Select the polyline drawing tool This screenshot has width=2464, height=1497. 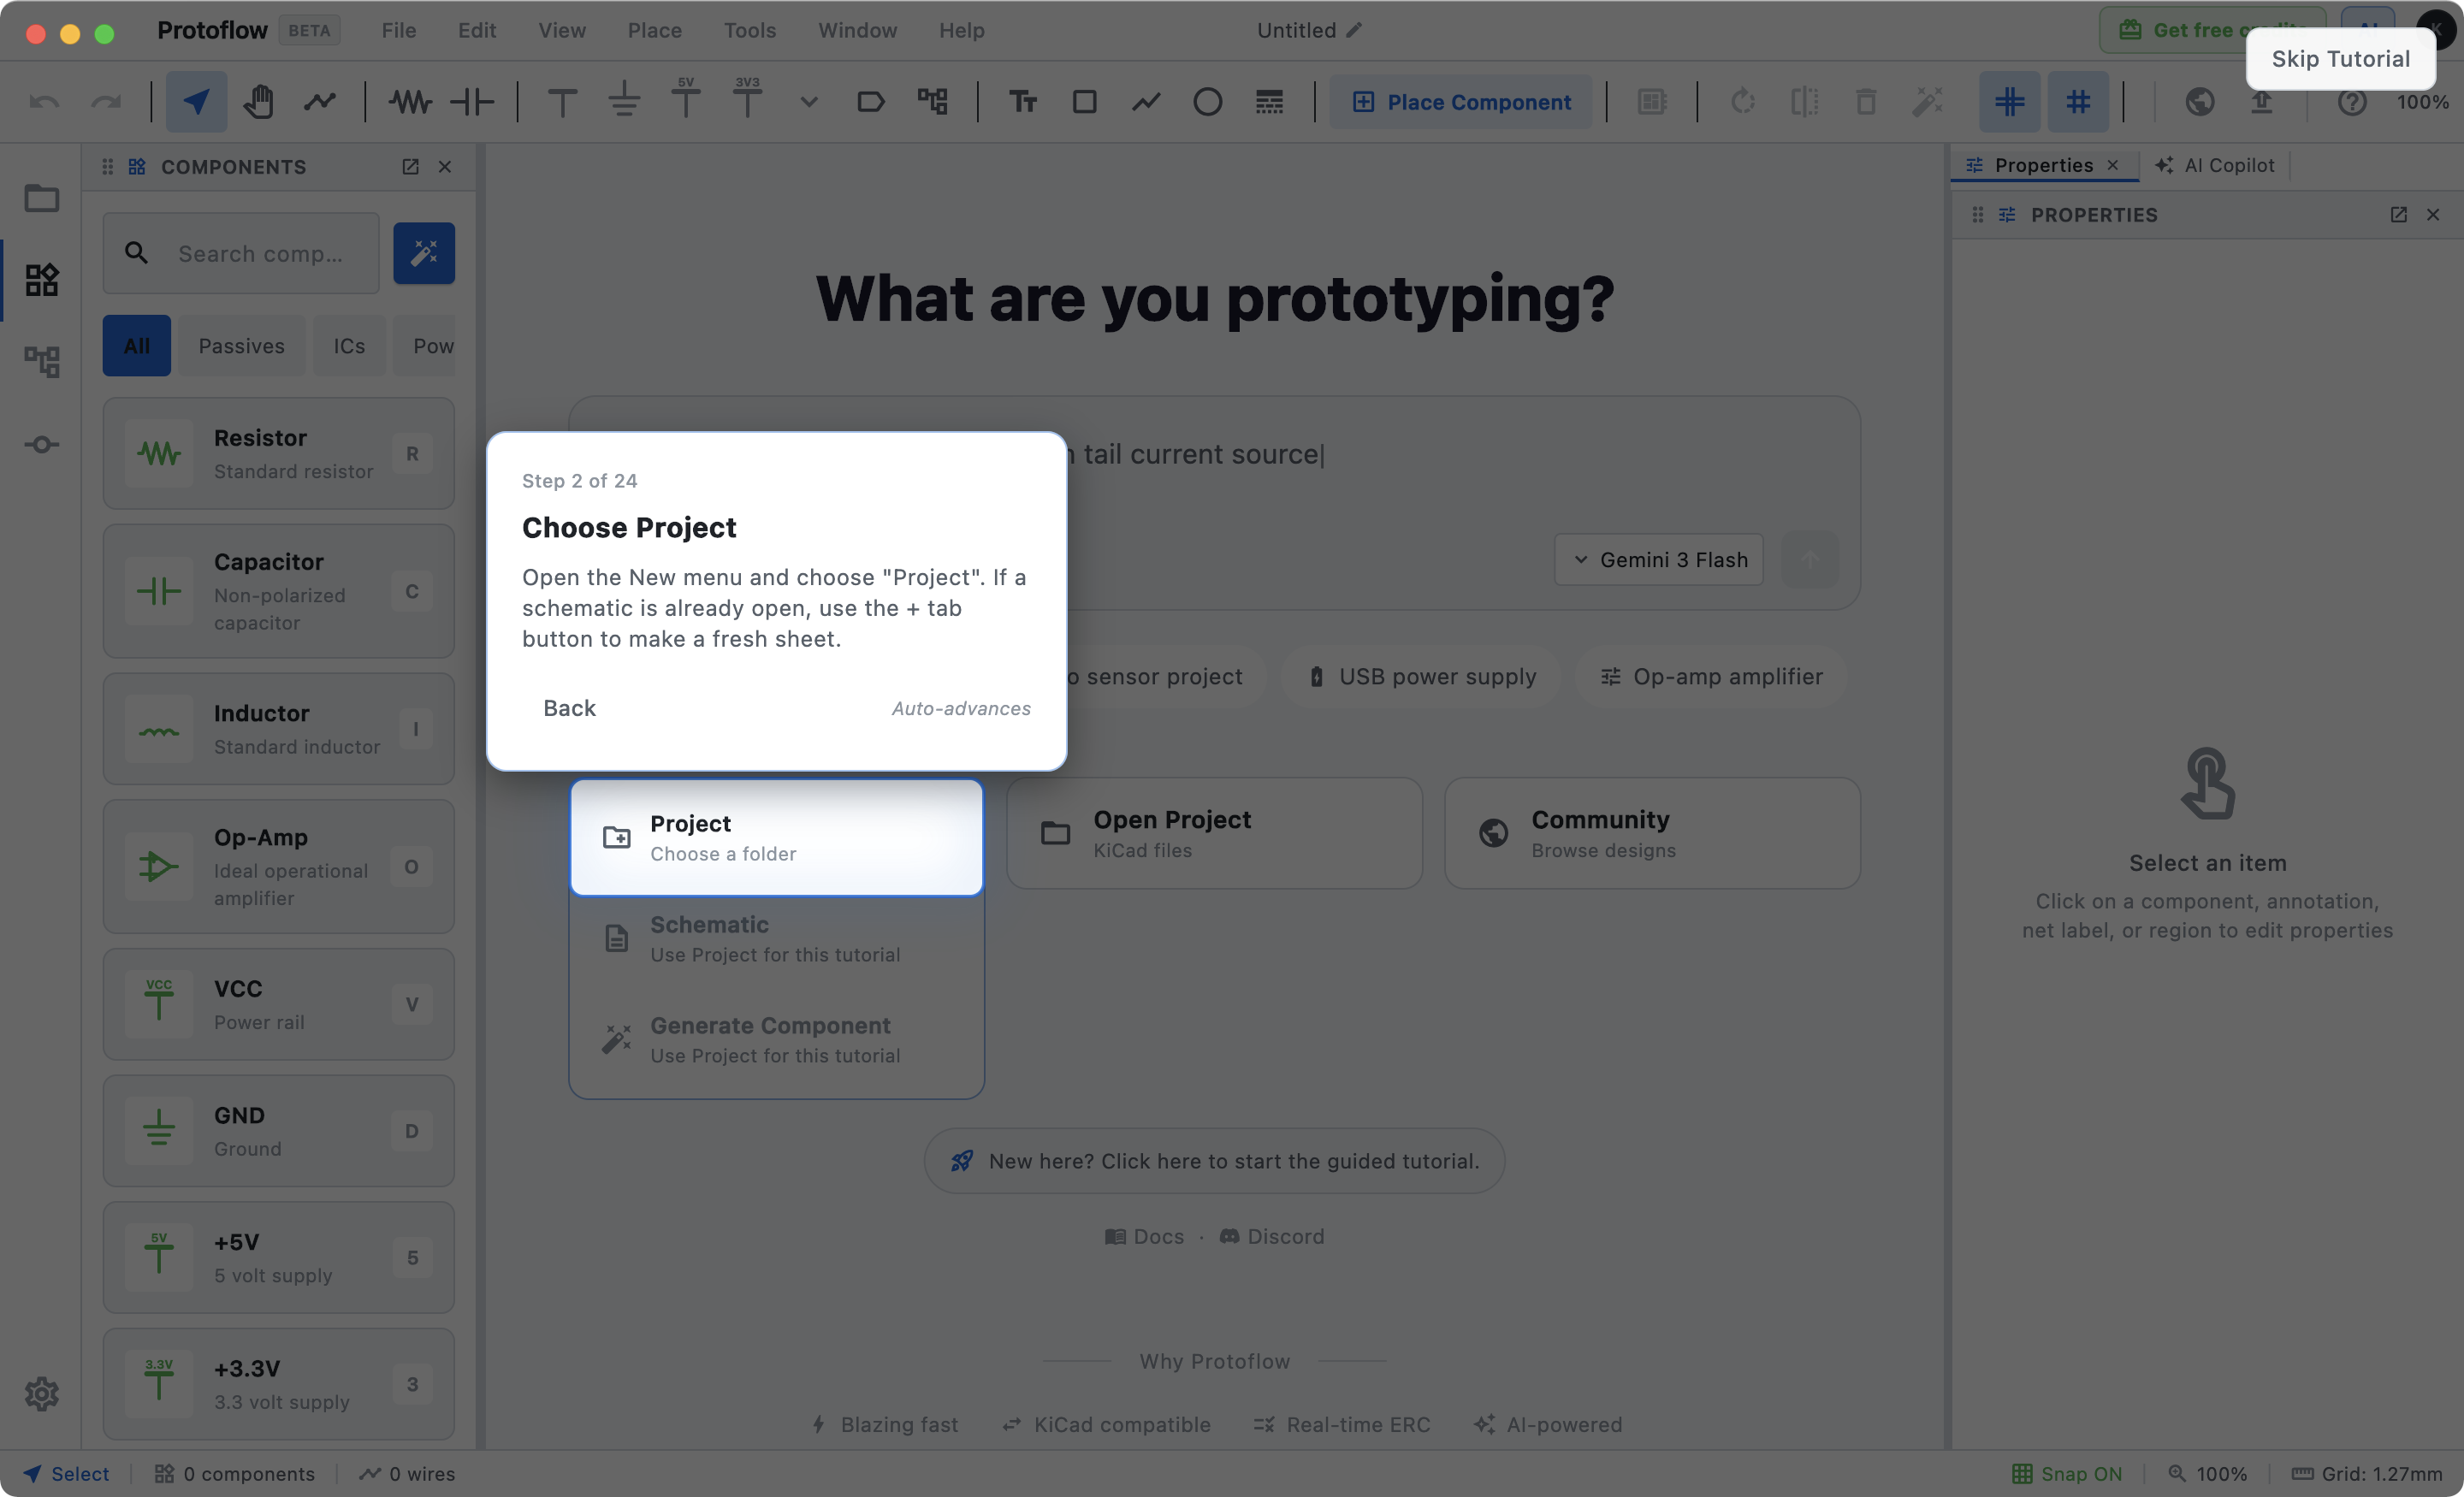pyautogui.click(x=1146, y=101)
